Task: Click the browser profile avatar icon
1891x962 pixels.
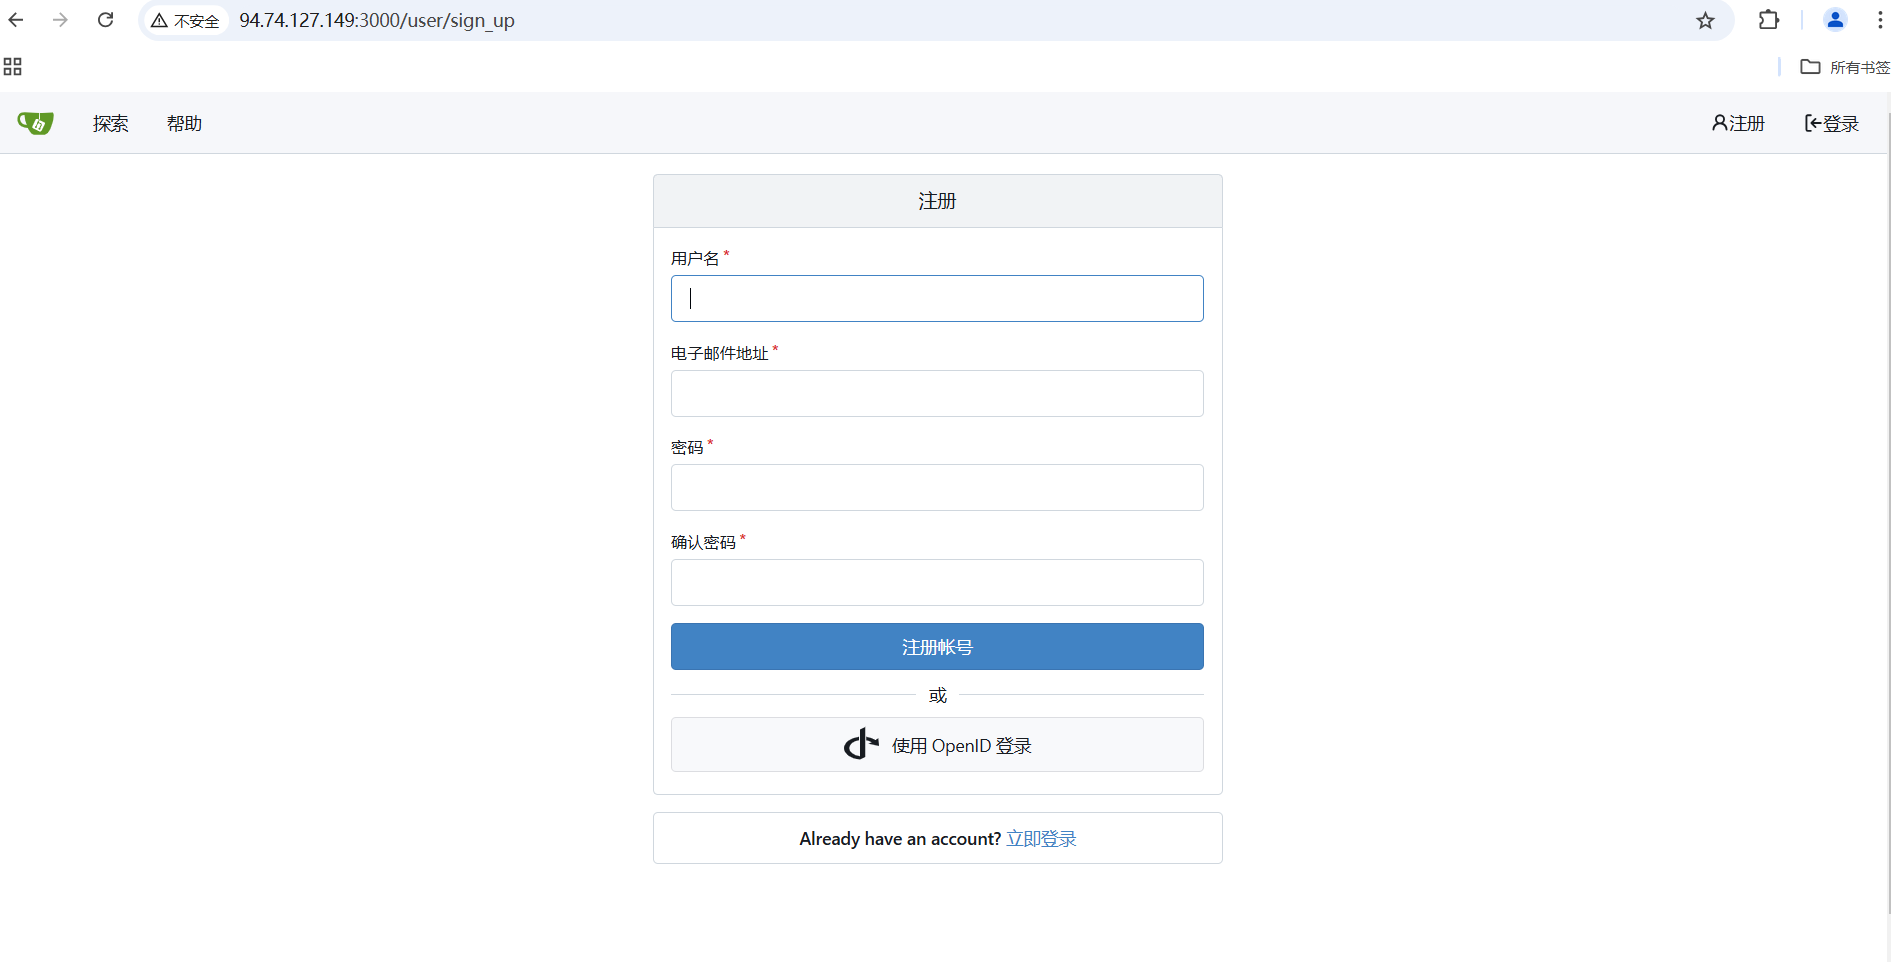Action: tap(1835, 20)
